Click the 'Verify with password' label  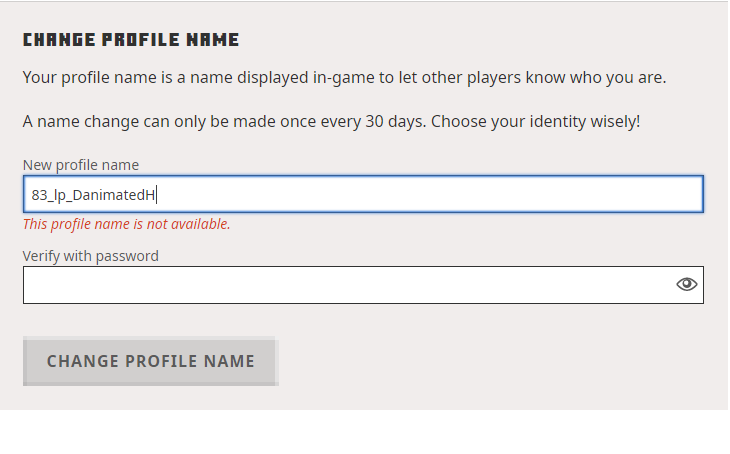pyautogui.click(x=91, y=256)
